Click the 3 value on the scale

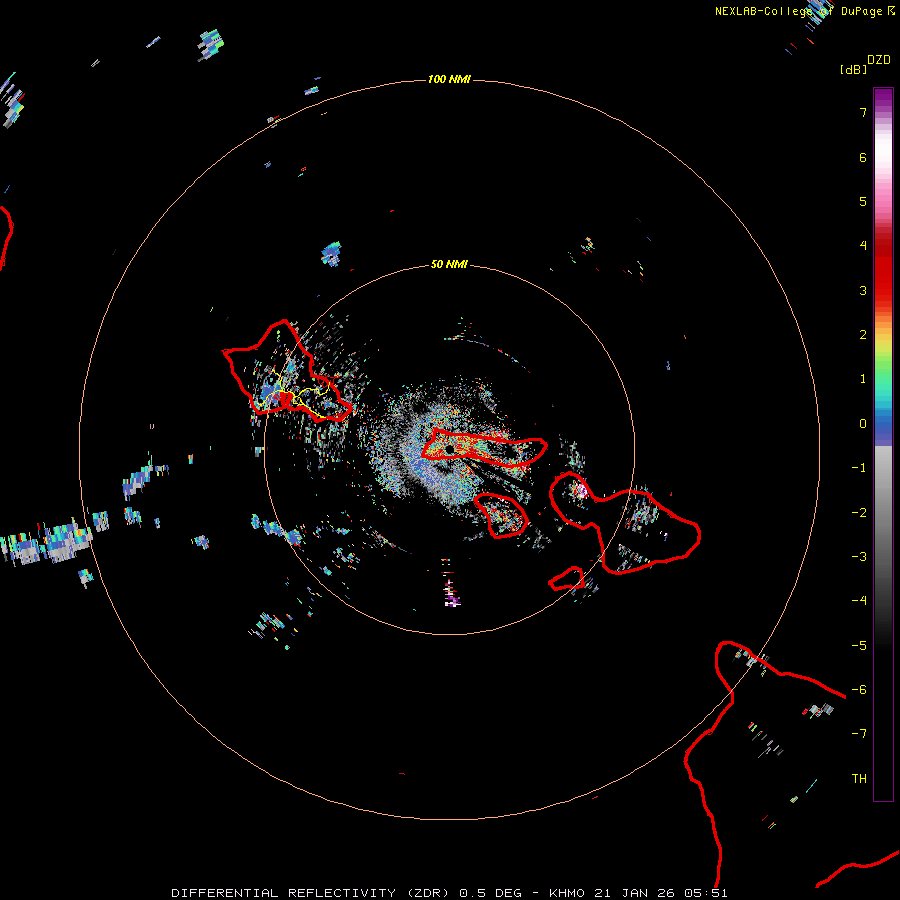863,290
